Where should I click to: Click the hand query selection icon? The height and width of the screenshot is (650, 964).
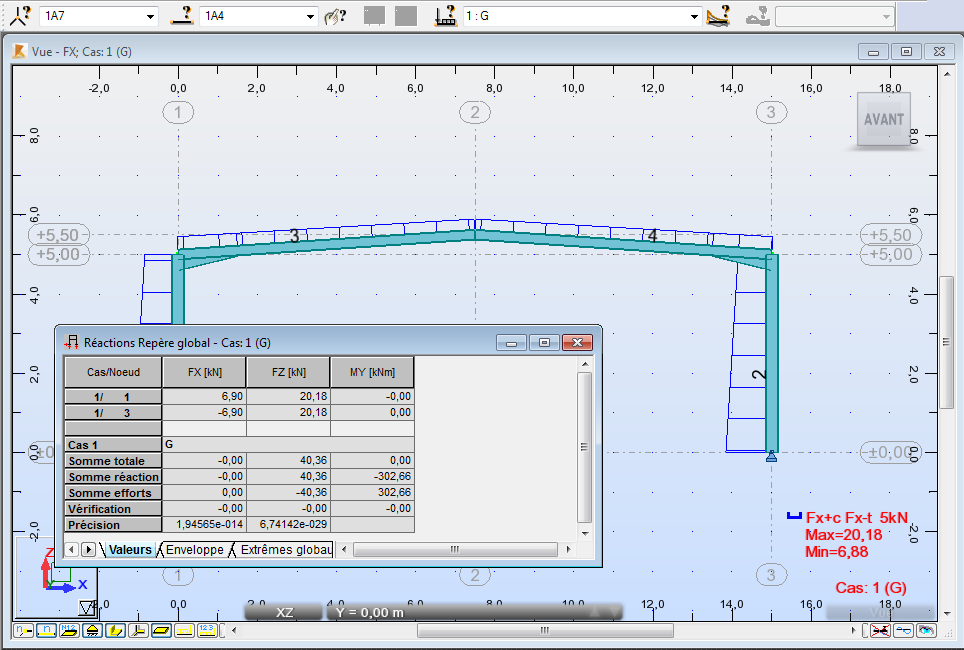[335, 16]
